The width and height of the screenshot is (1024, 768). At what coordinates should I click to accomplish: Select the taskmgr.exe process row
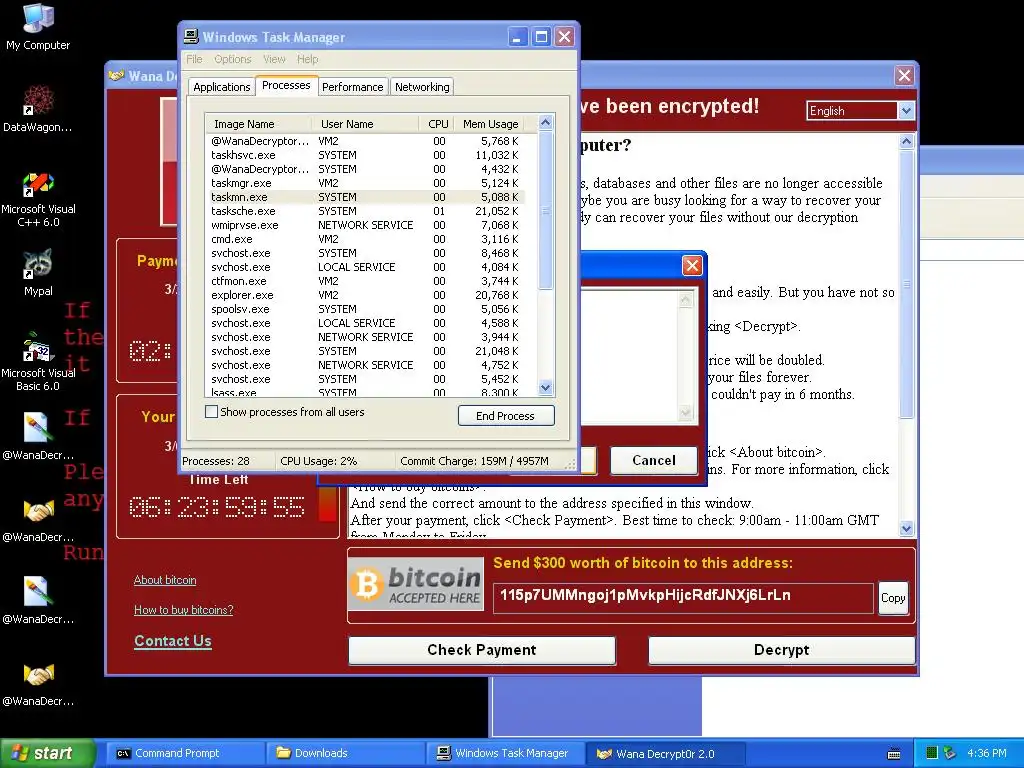[365, 183]
